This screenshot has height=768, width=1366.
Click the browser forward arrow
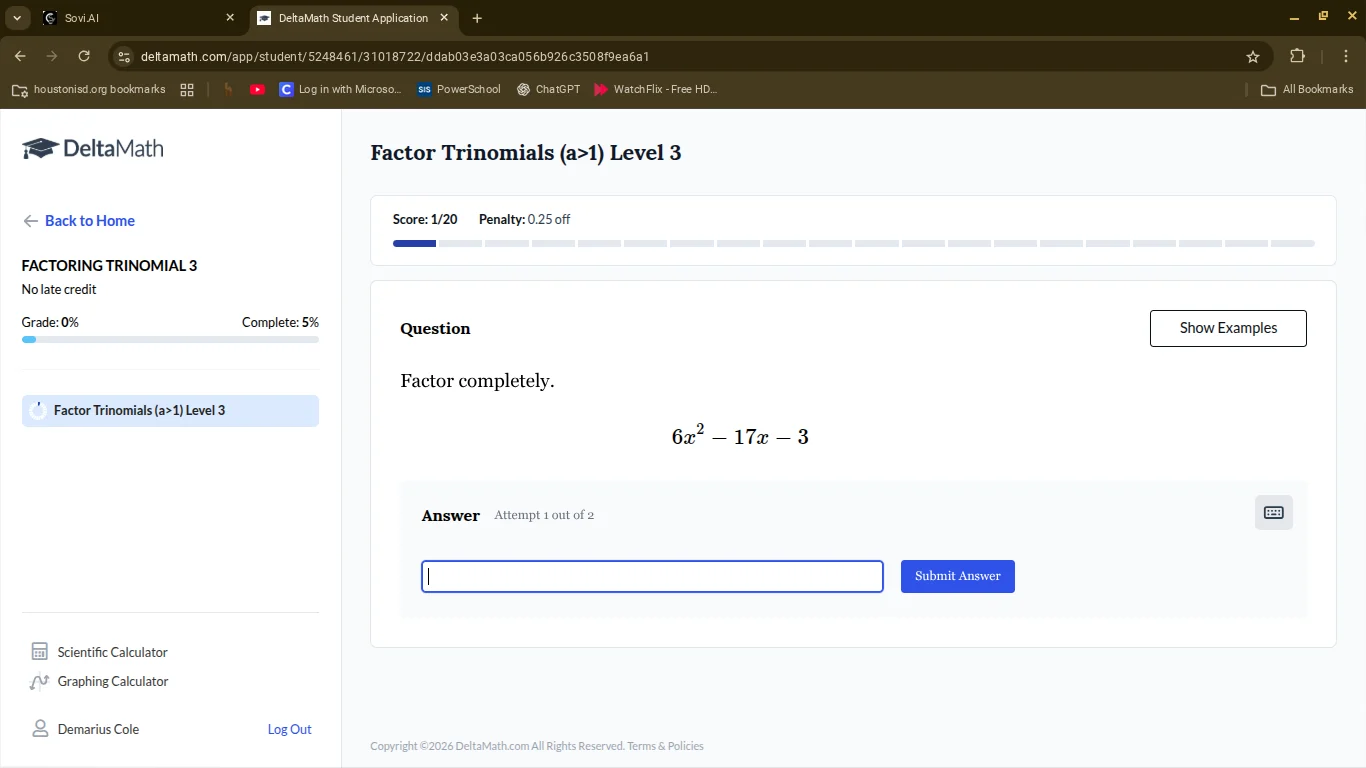click(52, 56)
